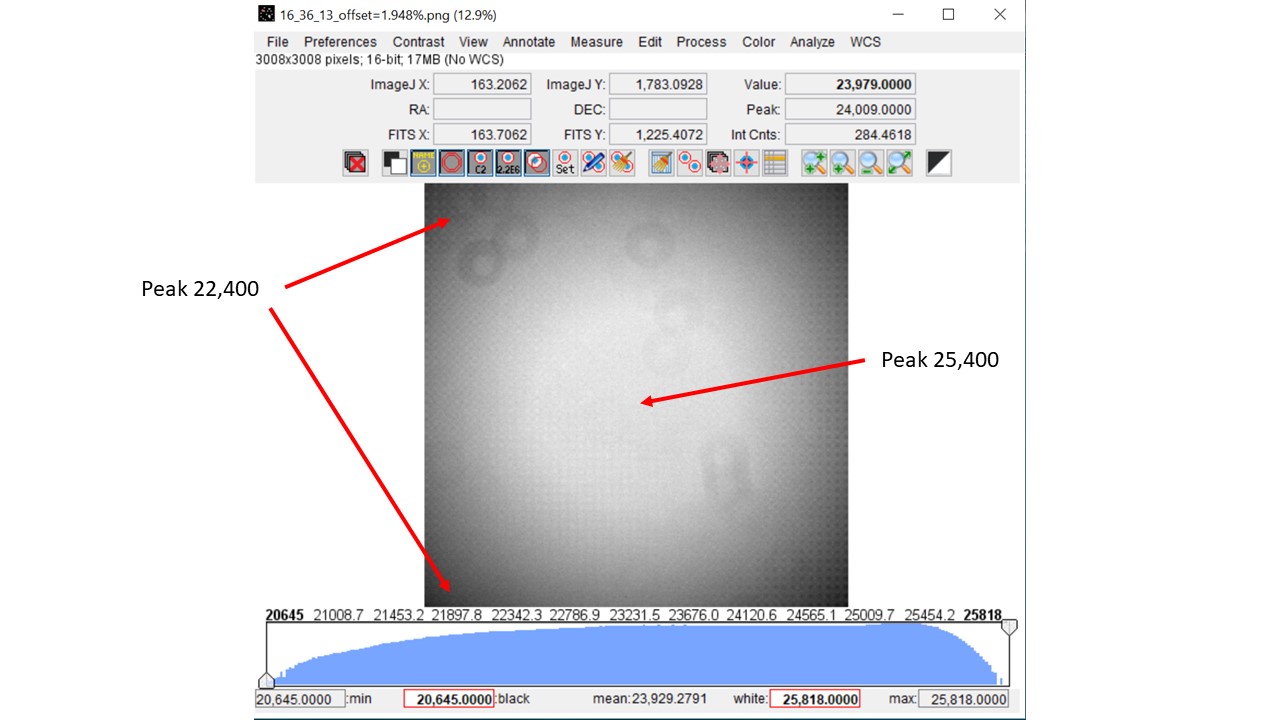Click the histogram white-level slider handle

[x=1009, y=627]
